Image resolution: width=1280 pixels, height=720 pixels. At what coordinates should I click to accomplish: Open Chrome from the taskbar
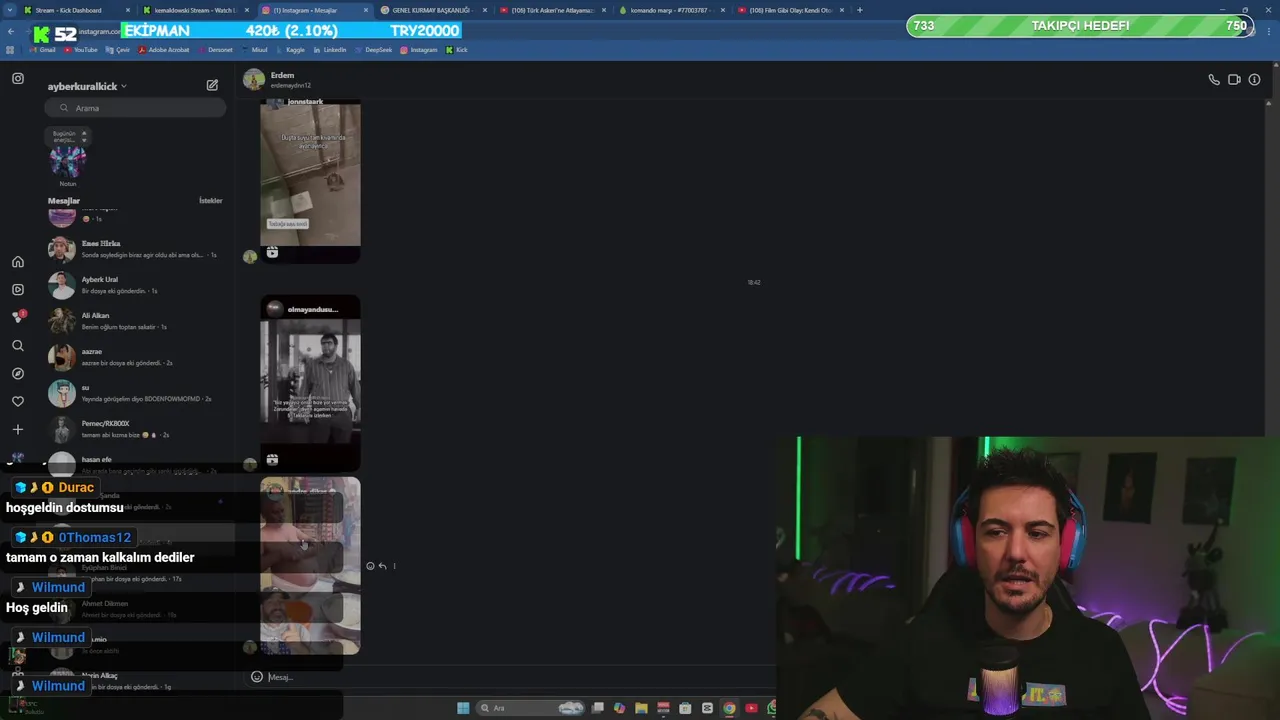click(729, 708)
